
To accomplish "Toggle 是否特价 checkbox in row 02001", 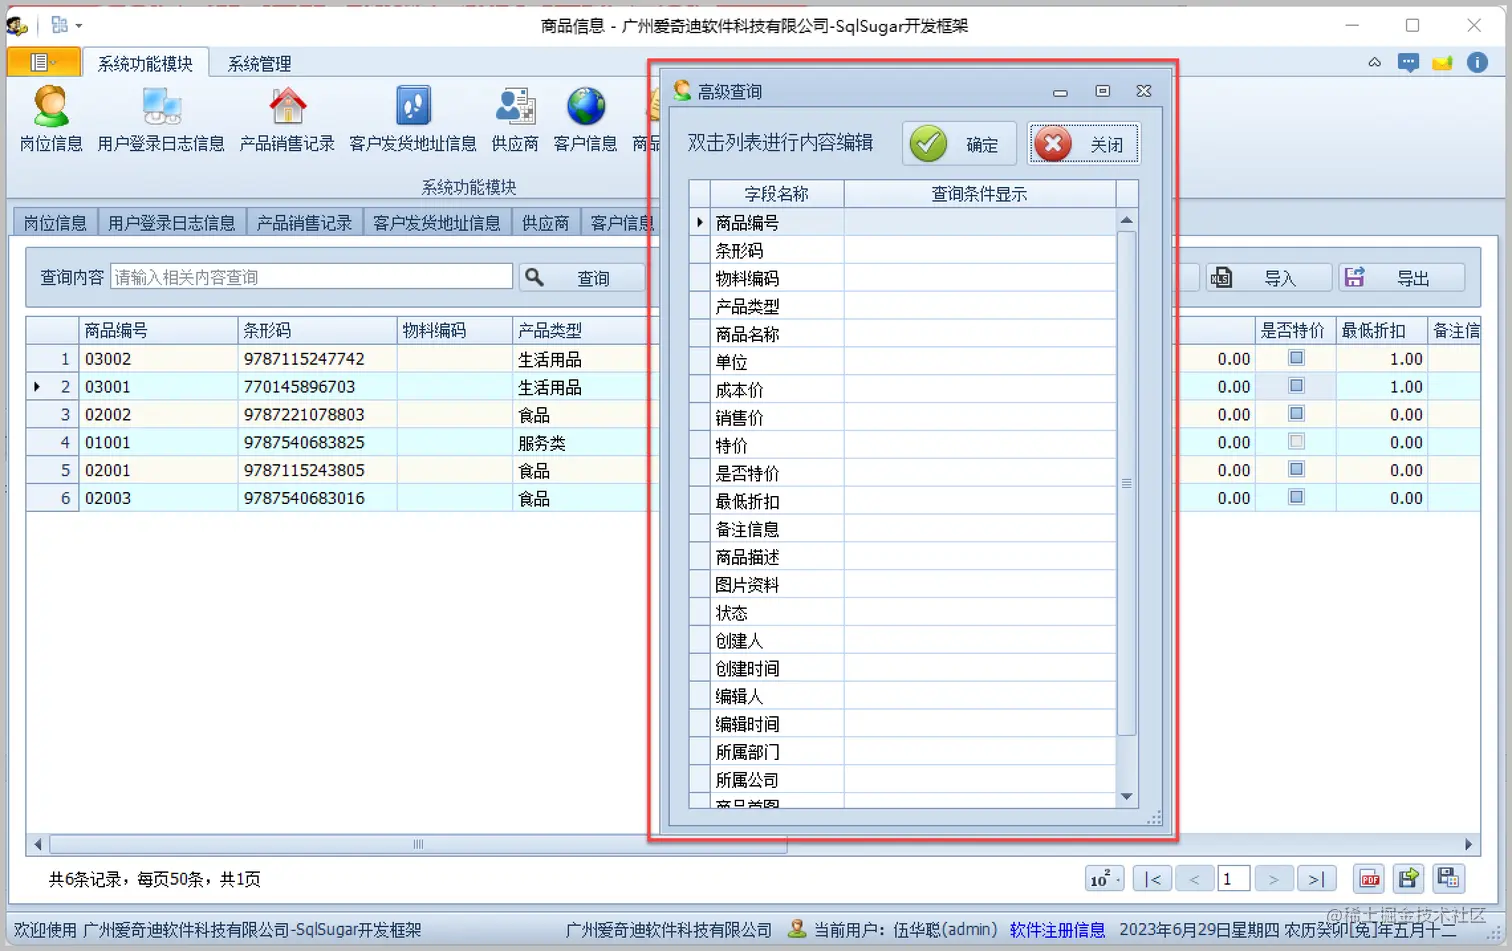I will tap(1296, 469).
